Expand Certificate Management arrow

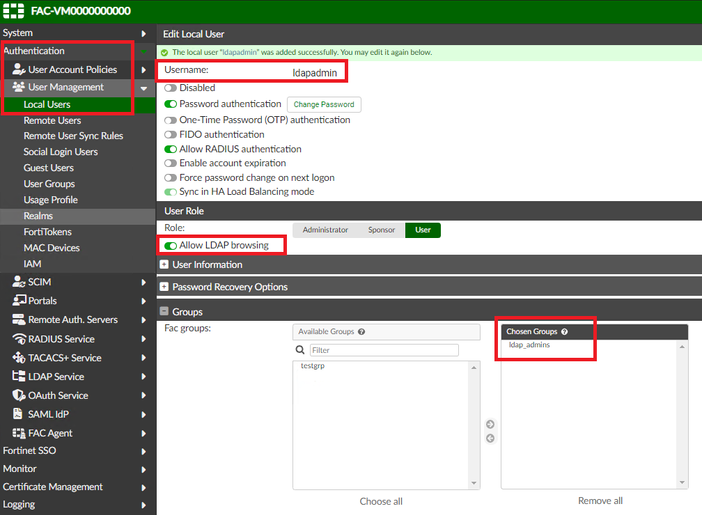[144, 488]
